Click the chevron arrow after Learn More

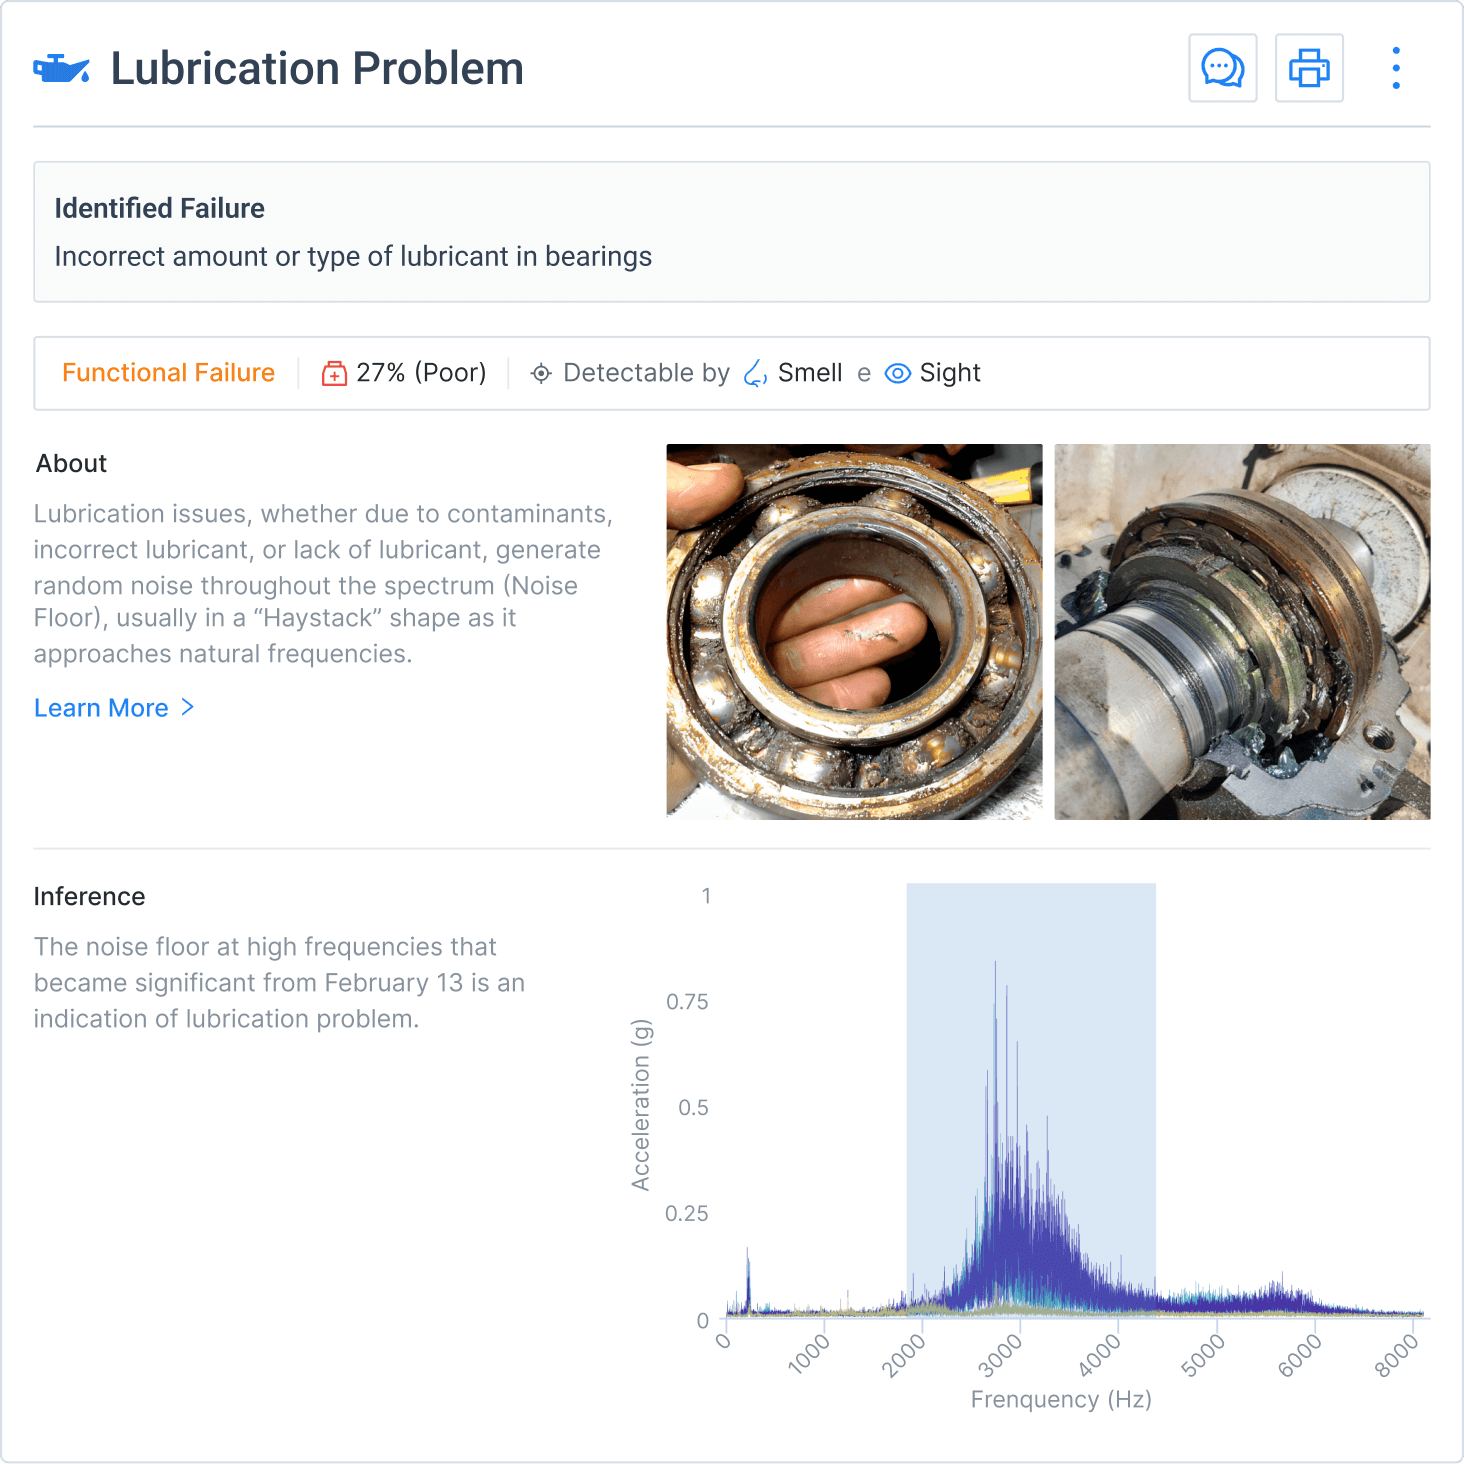[x=187, y=708]
